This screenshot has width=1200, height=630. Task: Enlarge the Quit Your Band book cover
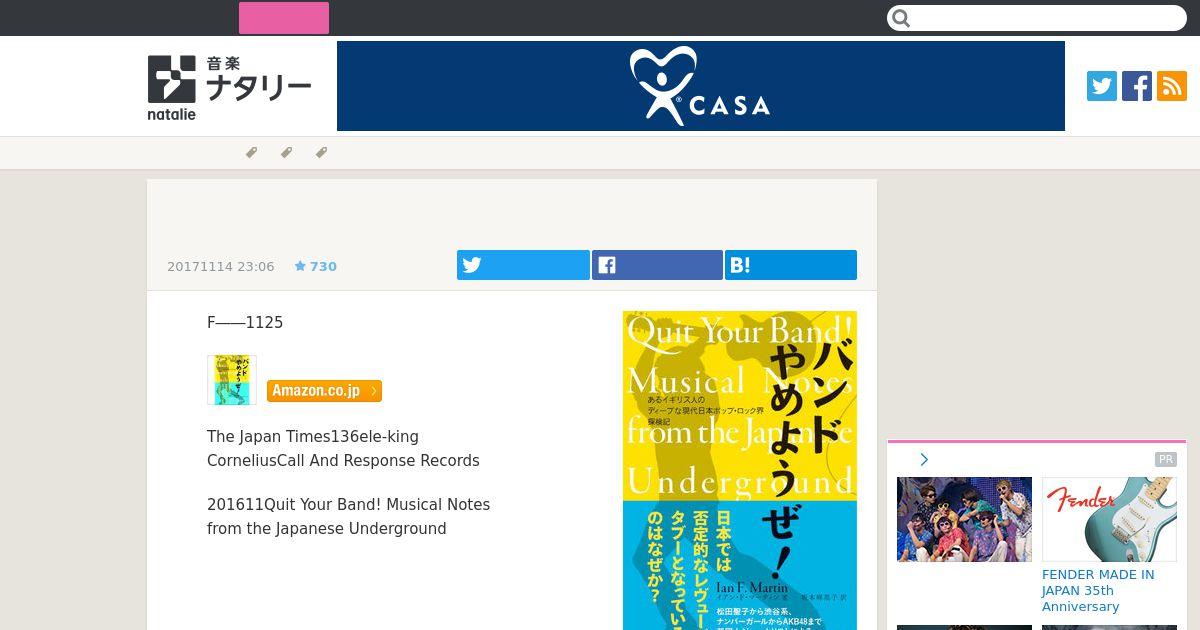pos(740,470)
